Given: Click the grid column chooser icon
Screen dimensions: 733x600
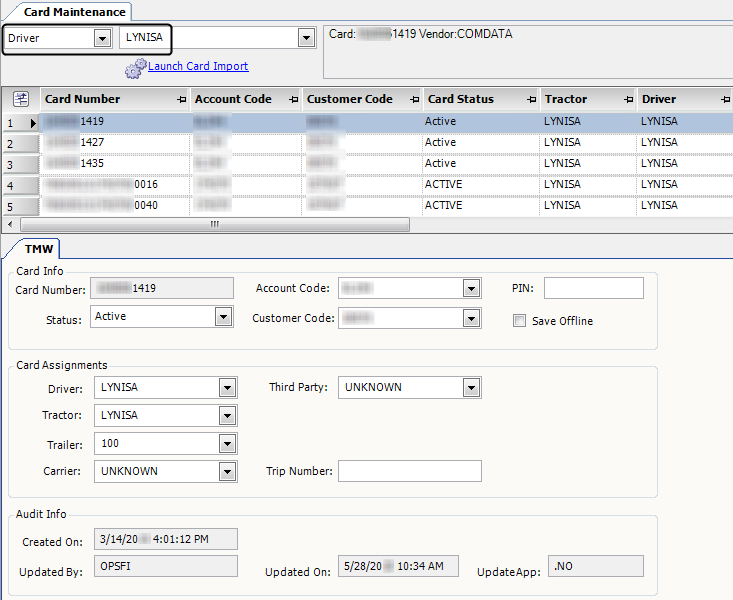Looking at the screenshot, I should click(x=20, y=99).
